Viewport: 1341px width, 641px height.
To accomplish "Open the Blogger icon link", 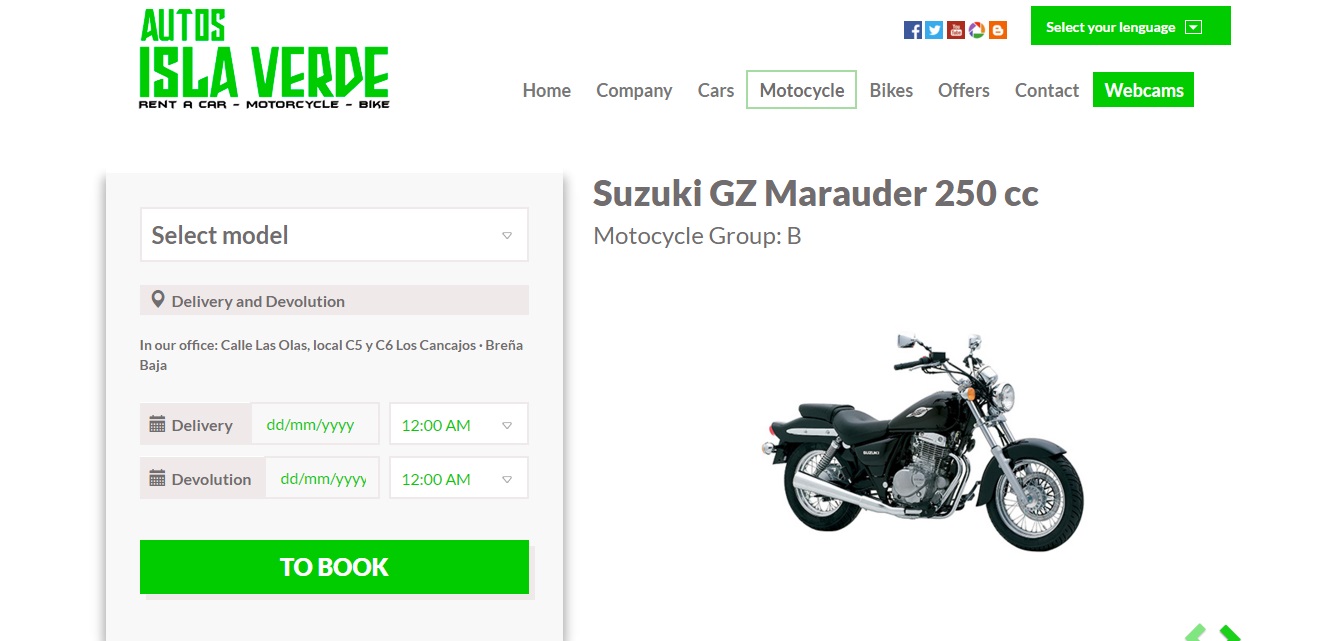I will 998,30.
